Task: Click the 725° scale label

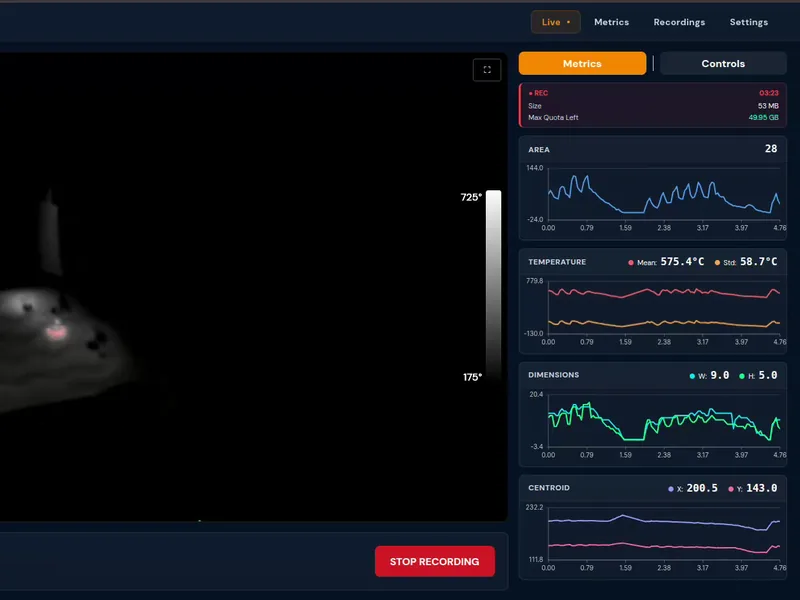Action: coord(471,197)
